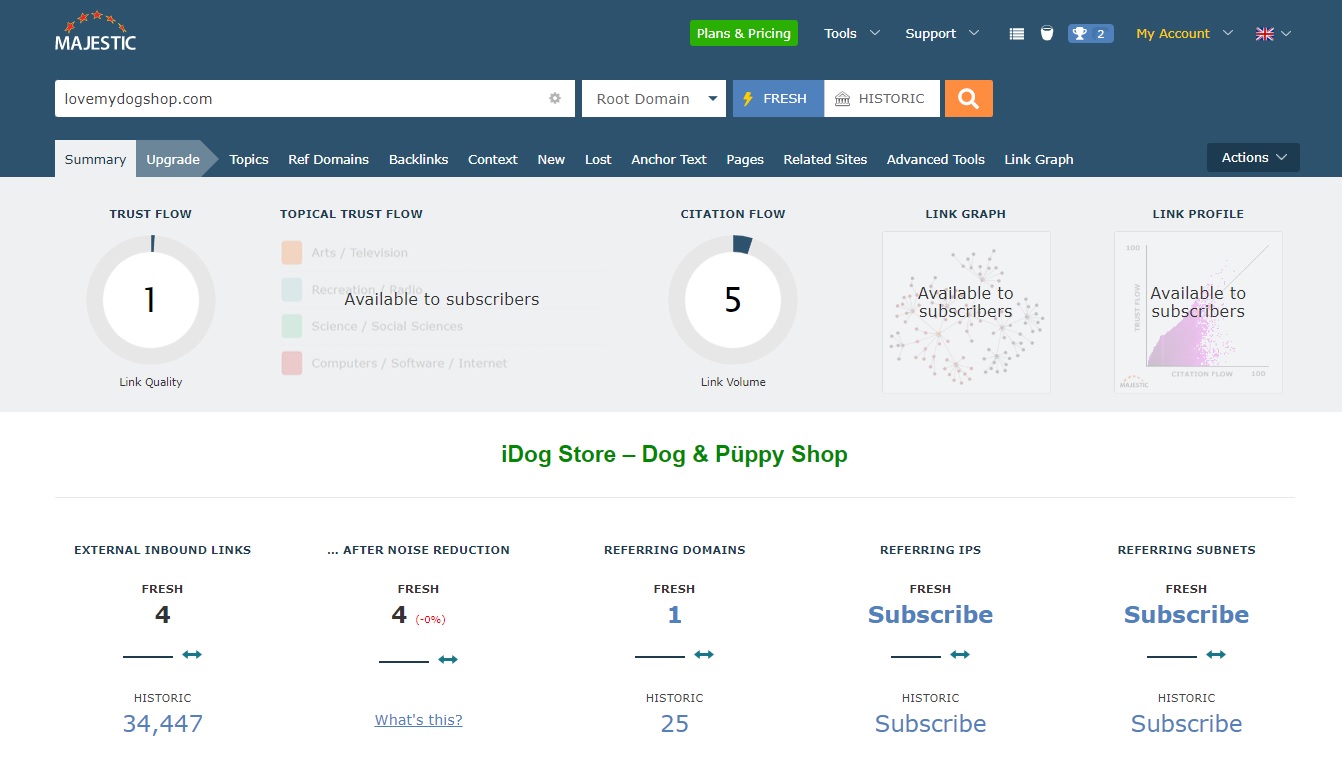
Task: Open the Summary tab
Action: click(95, 159)
